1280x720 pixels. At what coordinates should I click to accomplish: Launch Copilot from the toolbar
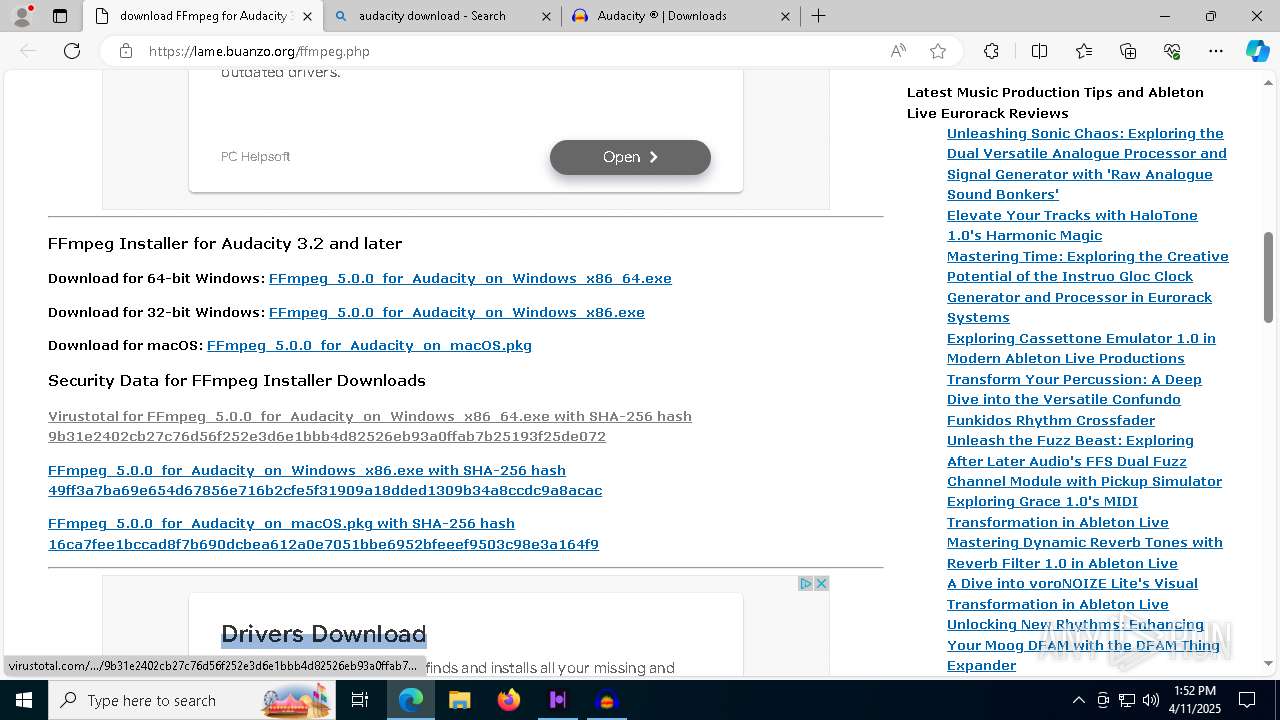(x=1257, y=51)
